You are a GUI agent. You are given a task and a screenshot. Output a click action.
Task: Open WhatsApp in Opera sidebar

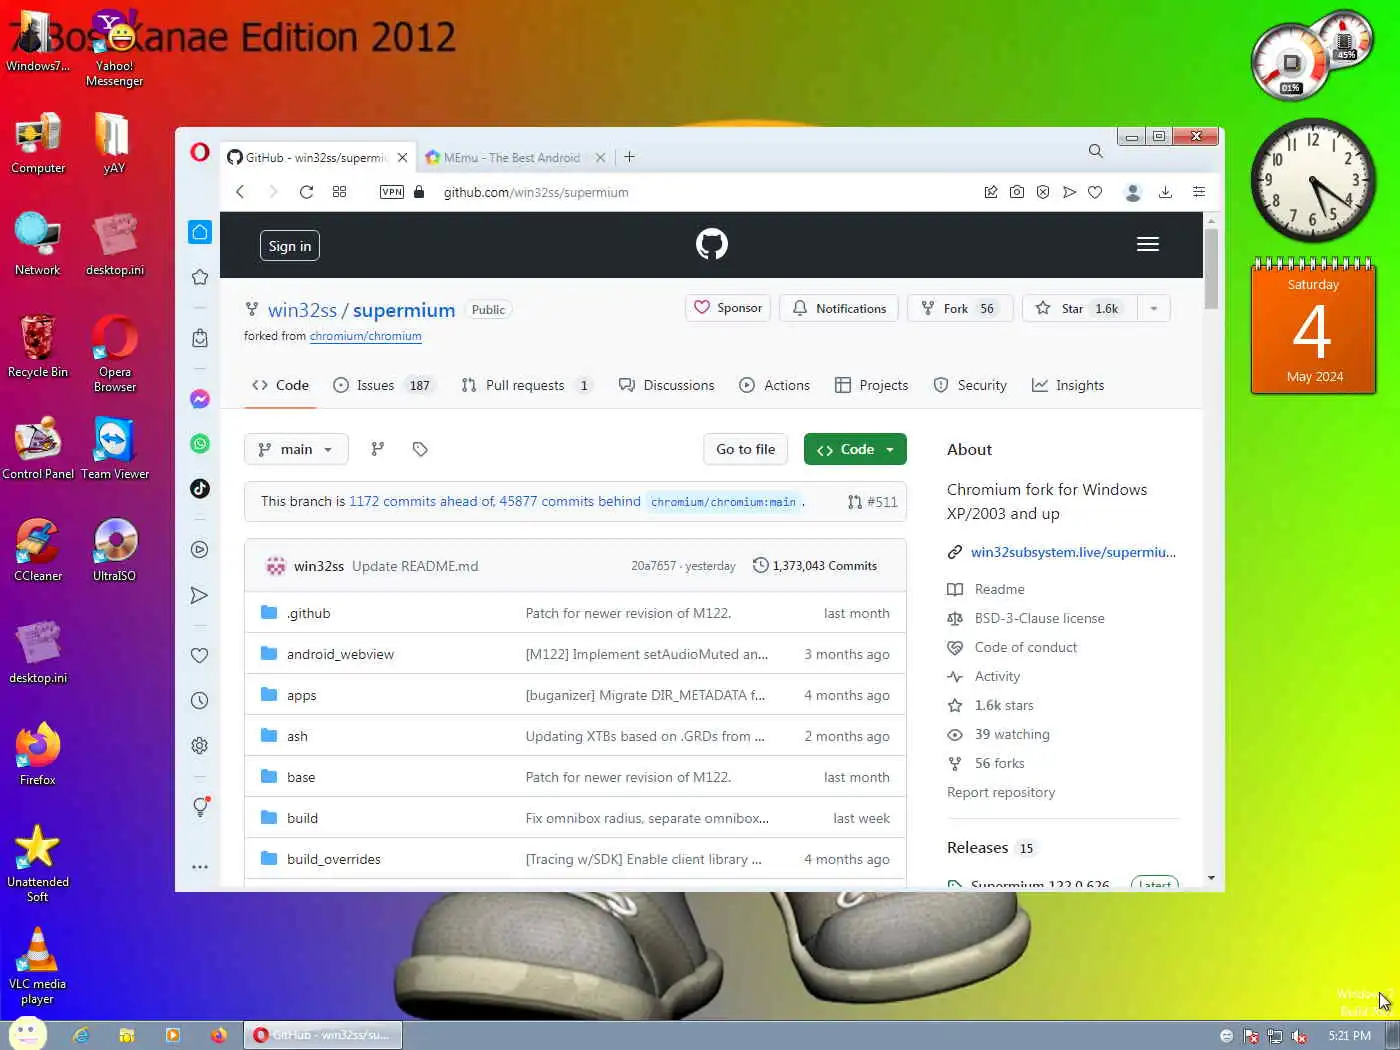(x=200, y=443)
